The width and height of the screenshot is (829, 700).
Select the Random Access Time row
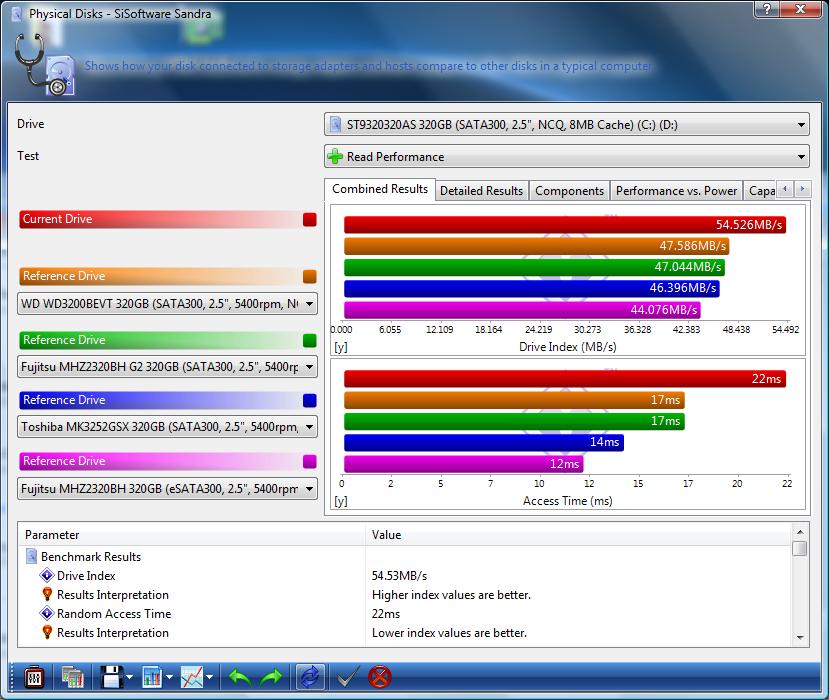click(x=405, y=613)
